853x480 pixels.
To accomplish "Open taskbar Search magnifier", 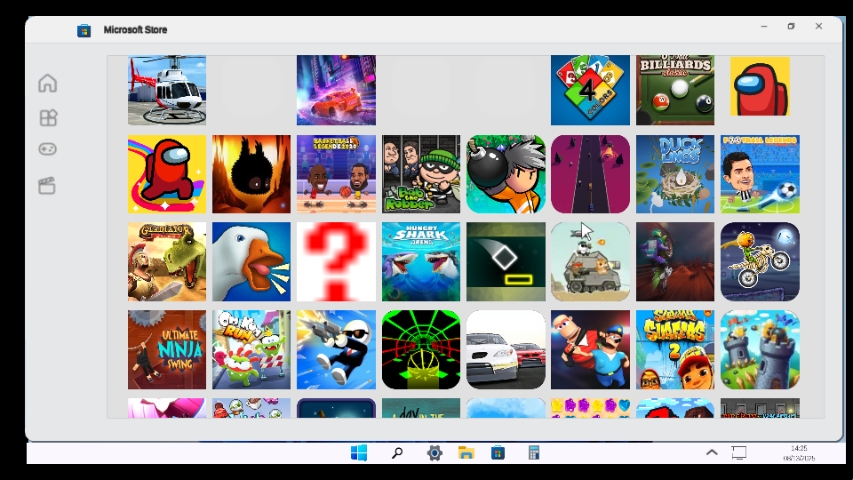I will 397,453.
